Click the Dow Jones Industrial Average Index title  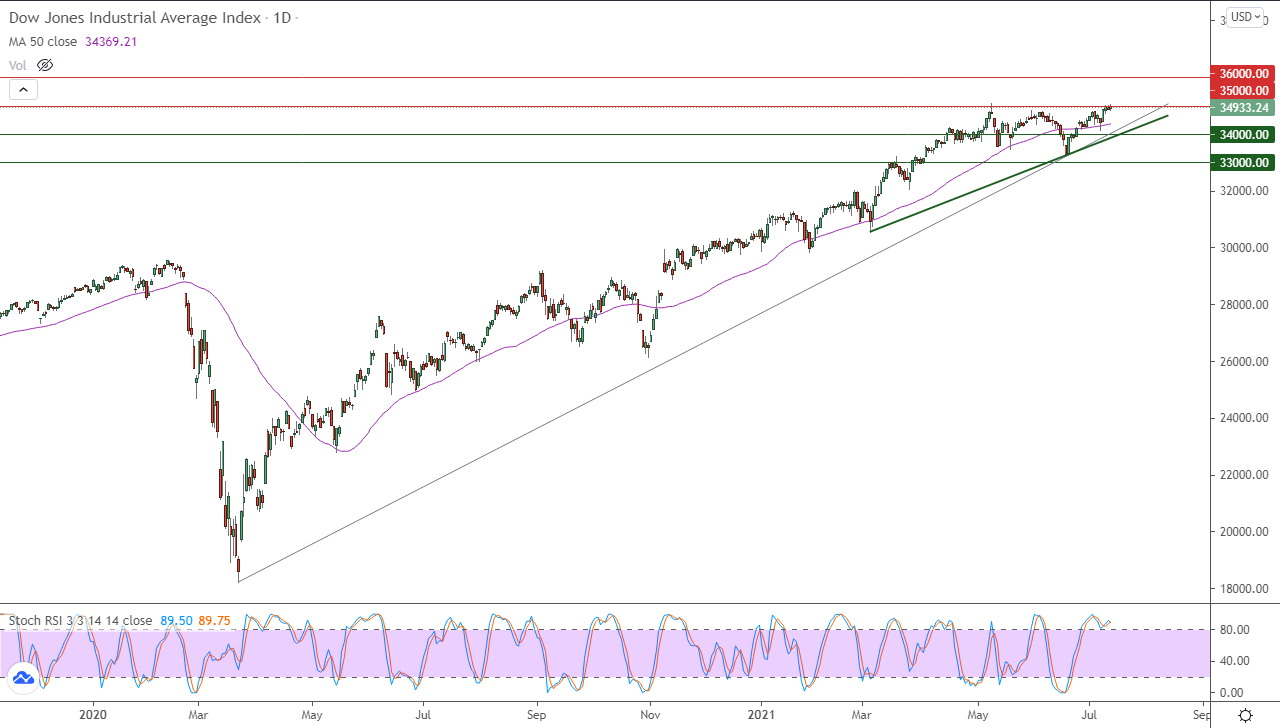coord(136,18)
